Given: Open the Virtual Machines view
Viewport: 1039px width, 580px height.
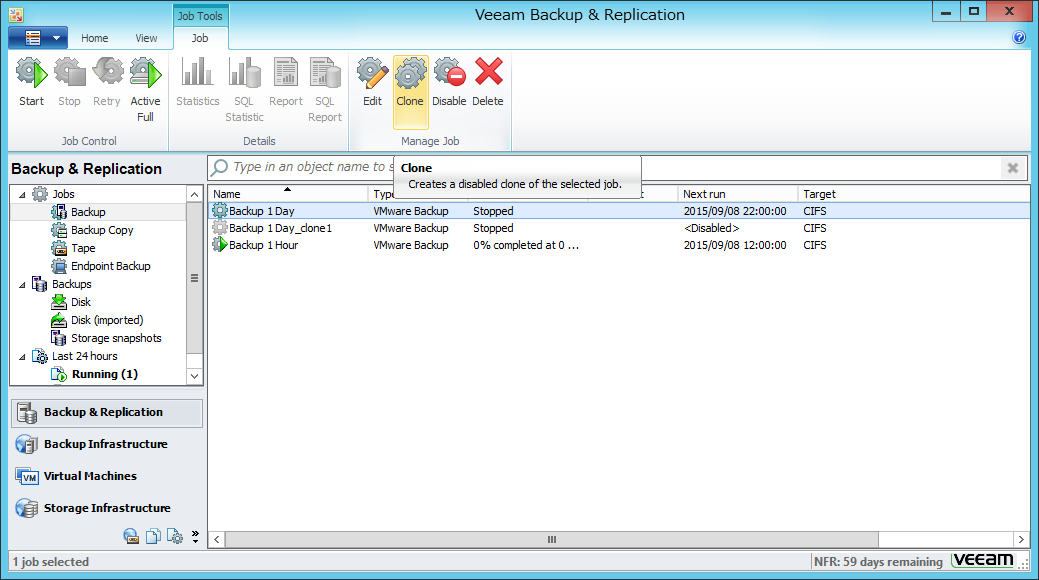Looking at the screenshot, I should (x=107, y=476).
